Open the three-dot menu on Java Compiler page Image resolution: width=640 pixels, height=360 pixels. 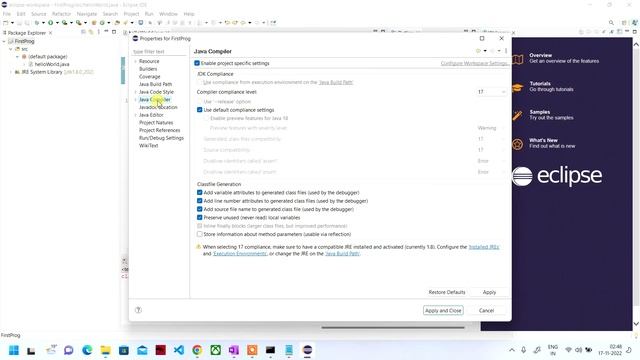coord(506,51)
